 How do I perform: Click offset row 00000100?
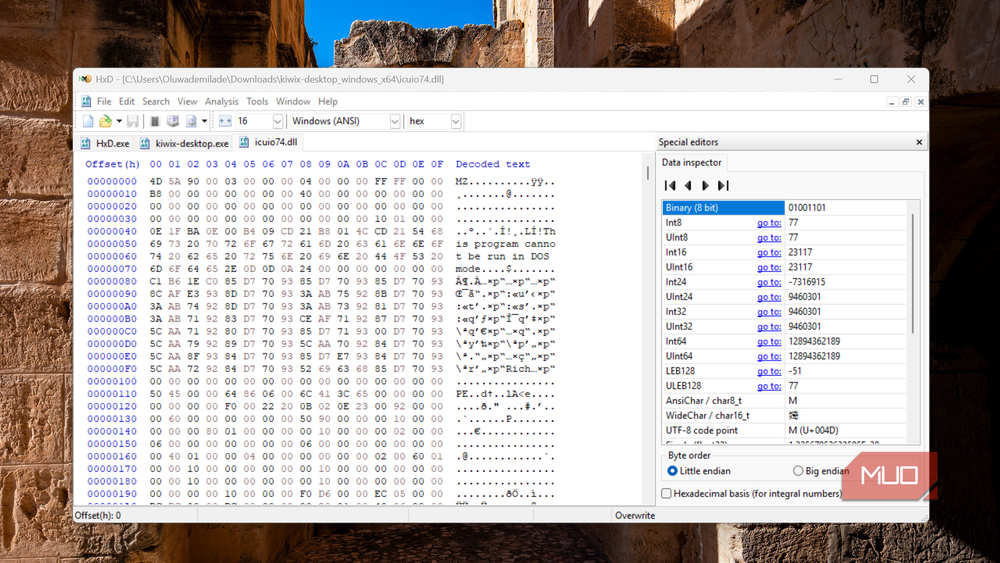pyautogui.click(x=112, y=381)
